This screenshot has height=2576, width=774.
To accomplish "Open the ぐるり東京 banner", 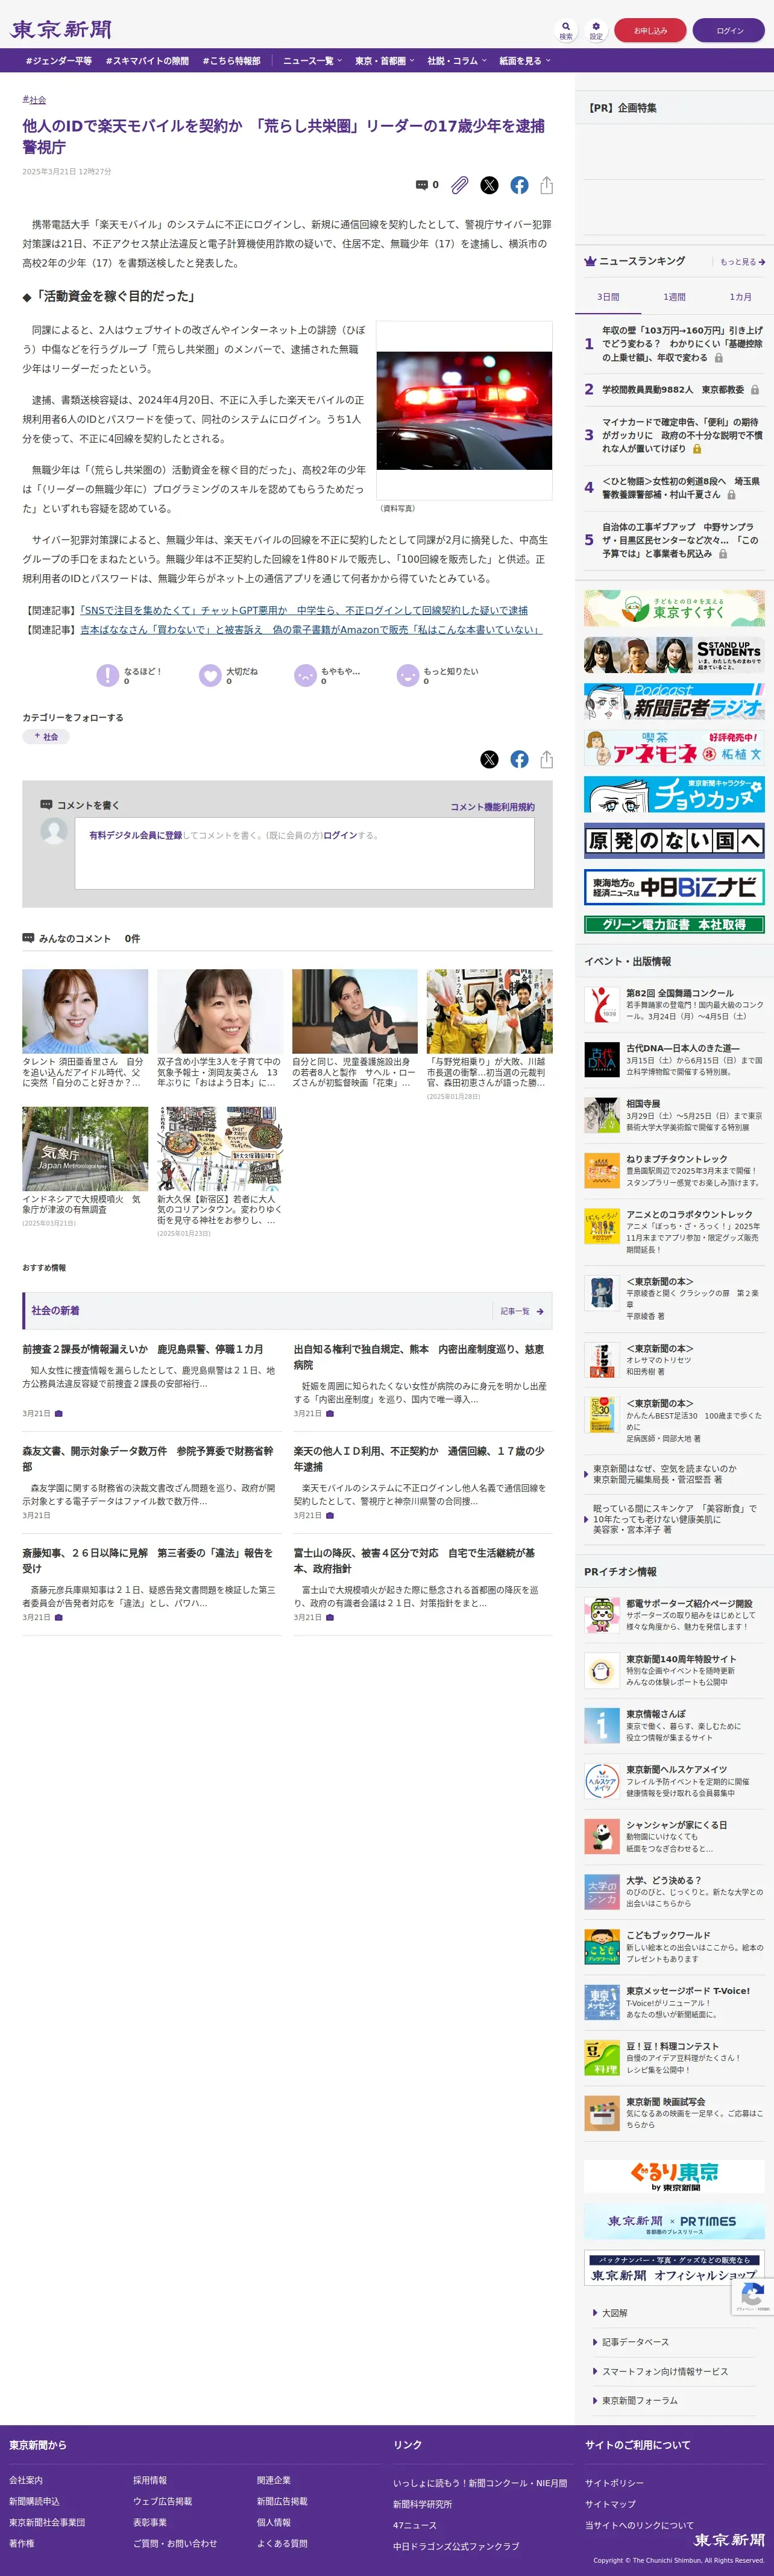I will [674, 2176].
